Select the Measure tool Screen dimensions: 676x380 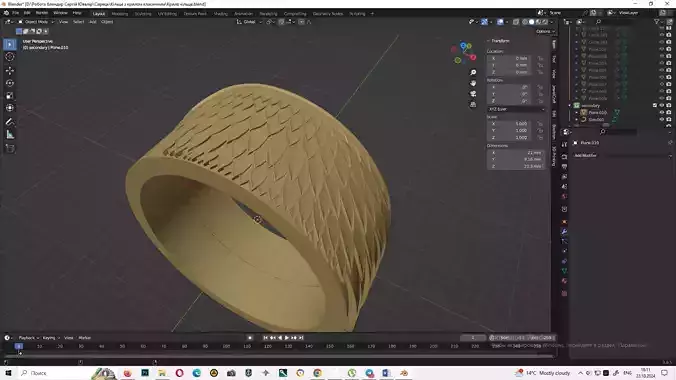click(10, 135)
